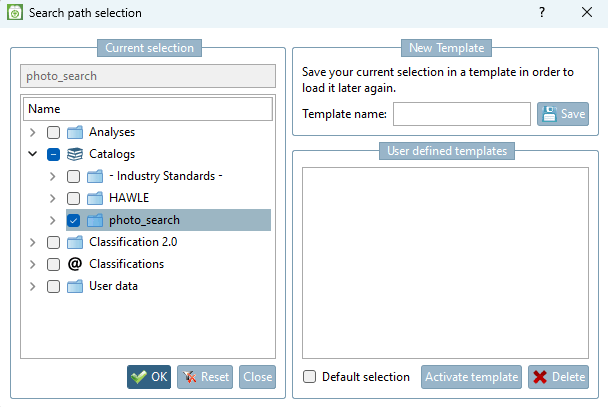The image size is (608, 407).
Task: Collapse the Catalogs tree node
Action: [x=33, y=154]
